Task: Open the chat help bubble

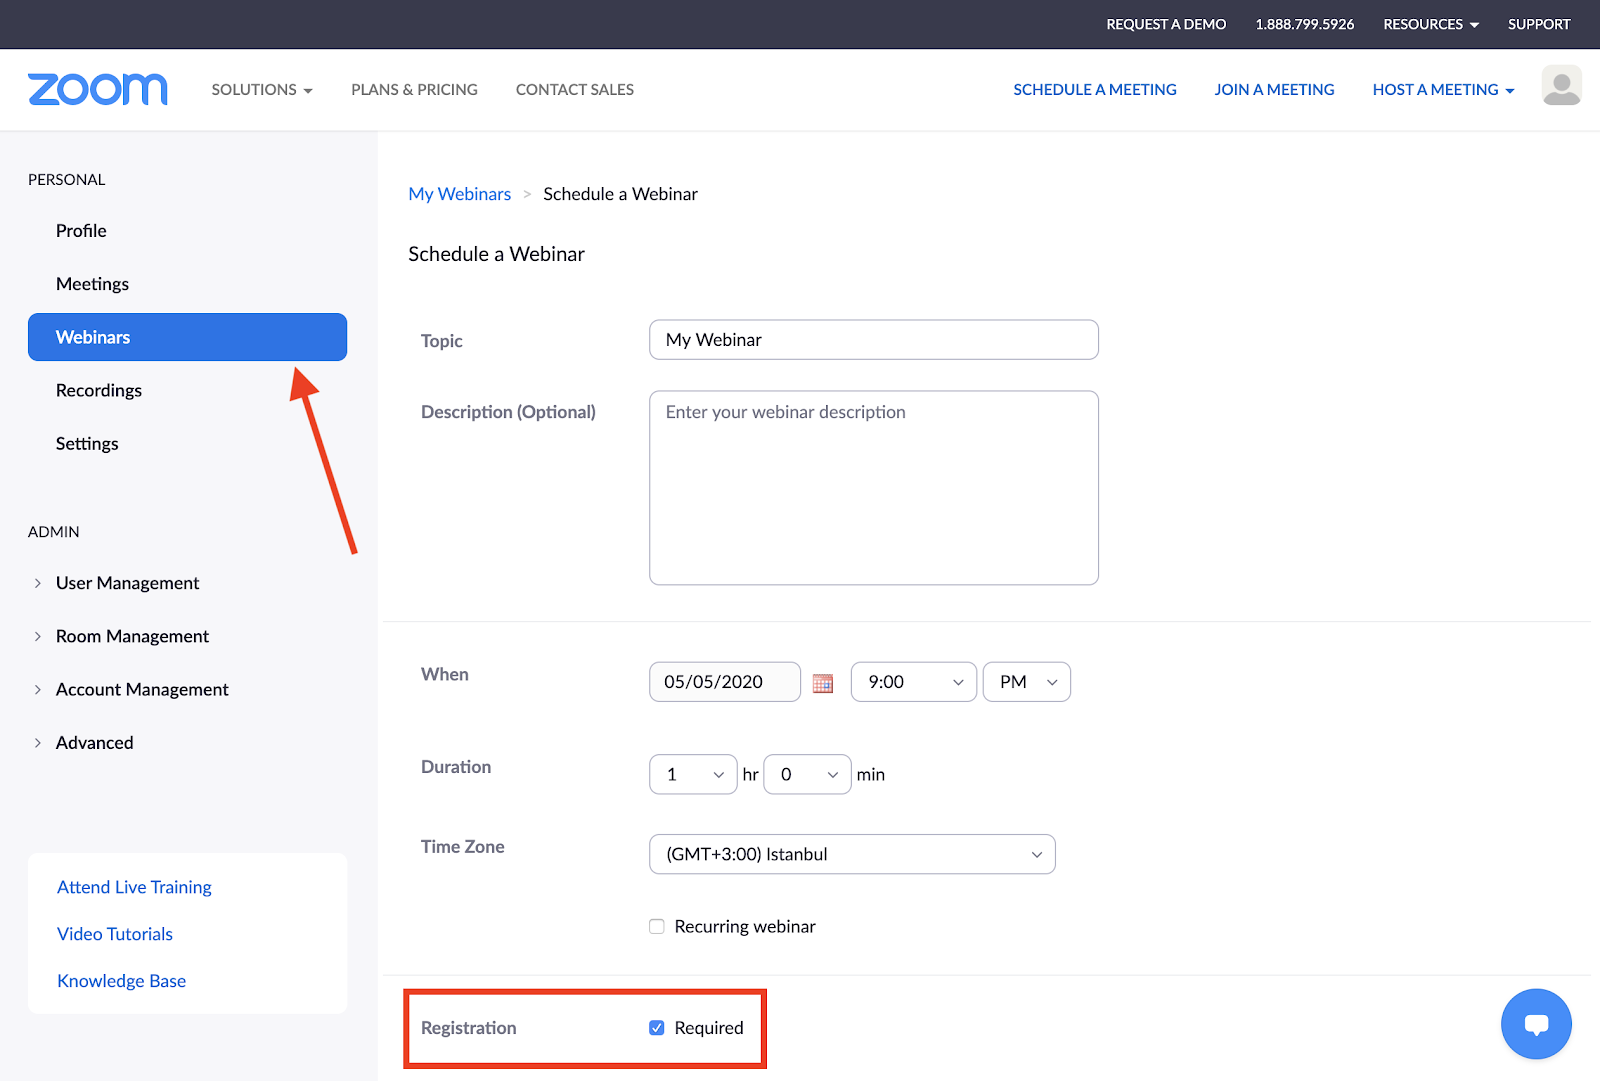Action: coord(1536,1024)
